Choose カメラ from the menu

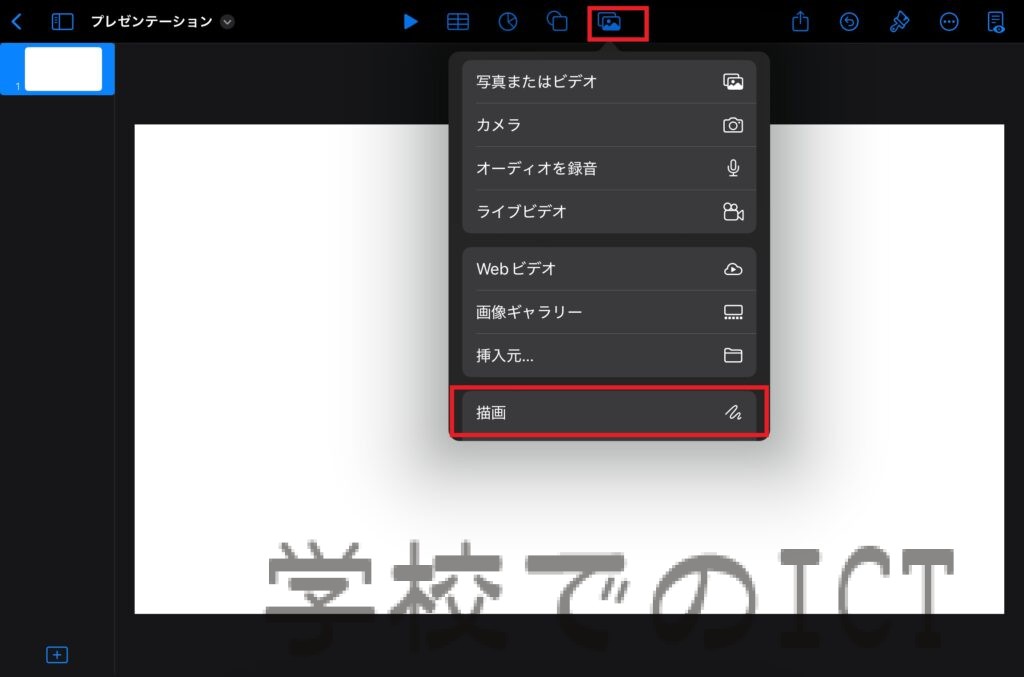[x=609, y=125]
